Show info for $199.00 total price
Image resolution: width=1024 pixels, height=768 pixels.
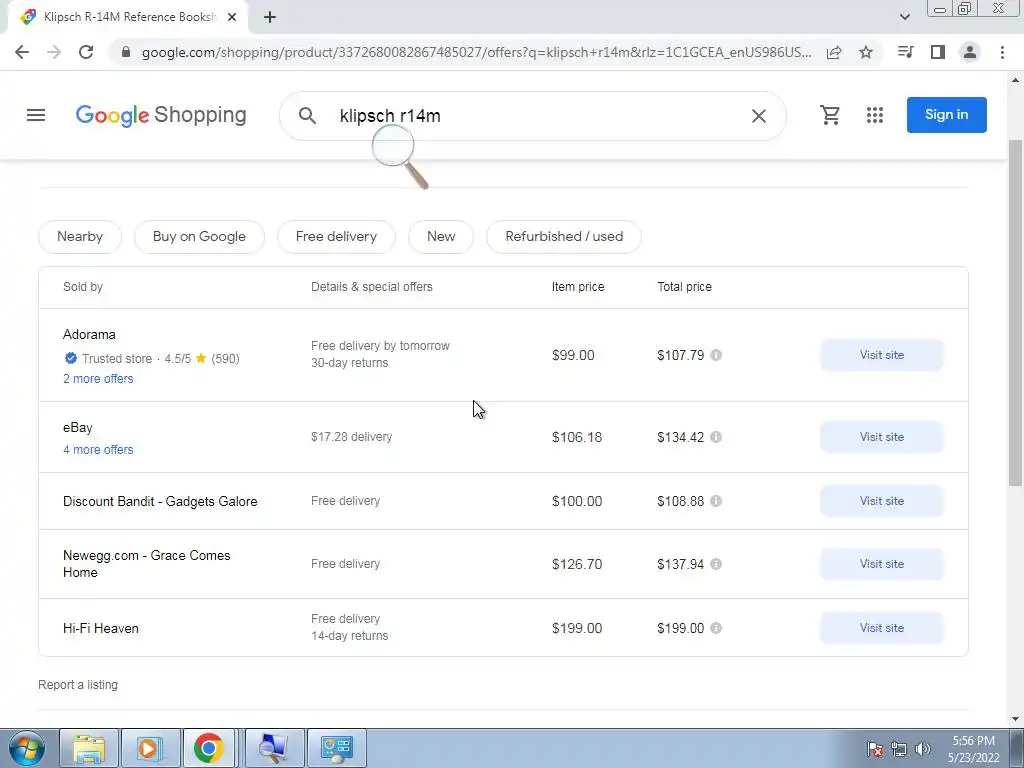tap(716, 628)
